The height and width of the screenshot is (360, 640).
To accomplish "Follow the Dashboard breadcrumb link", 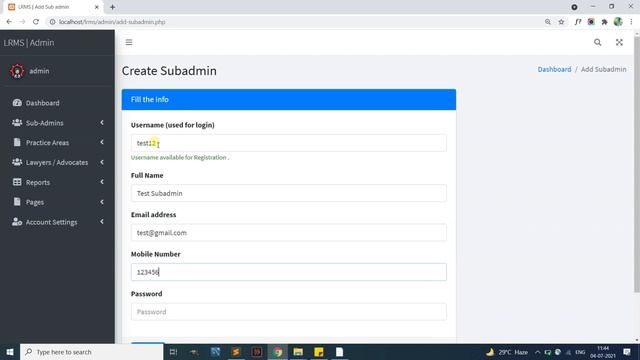I will click(x=554, y=69).
